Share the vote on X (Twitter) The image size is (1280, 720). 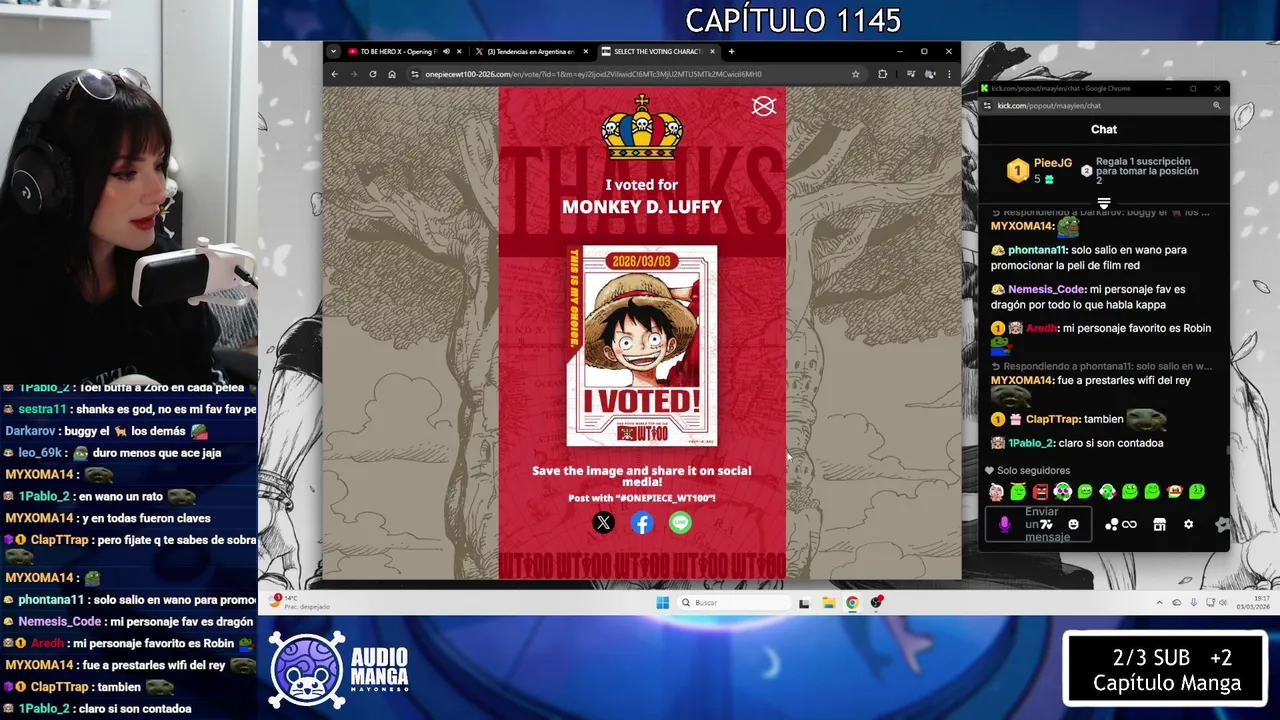click(x=603, y=522)
